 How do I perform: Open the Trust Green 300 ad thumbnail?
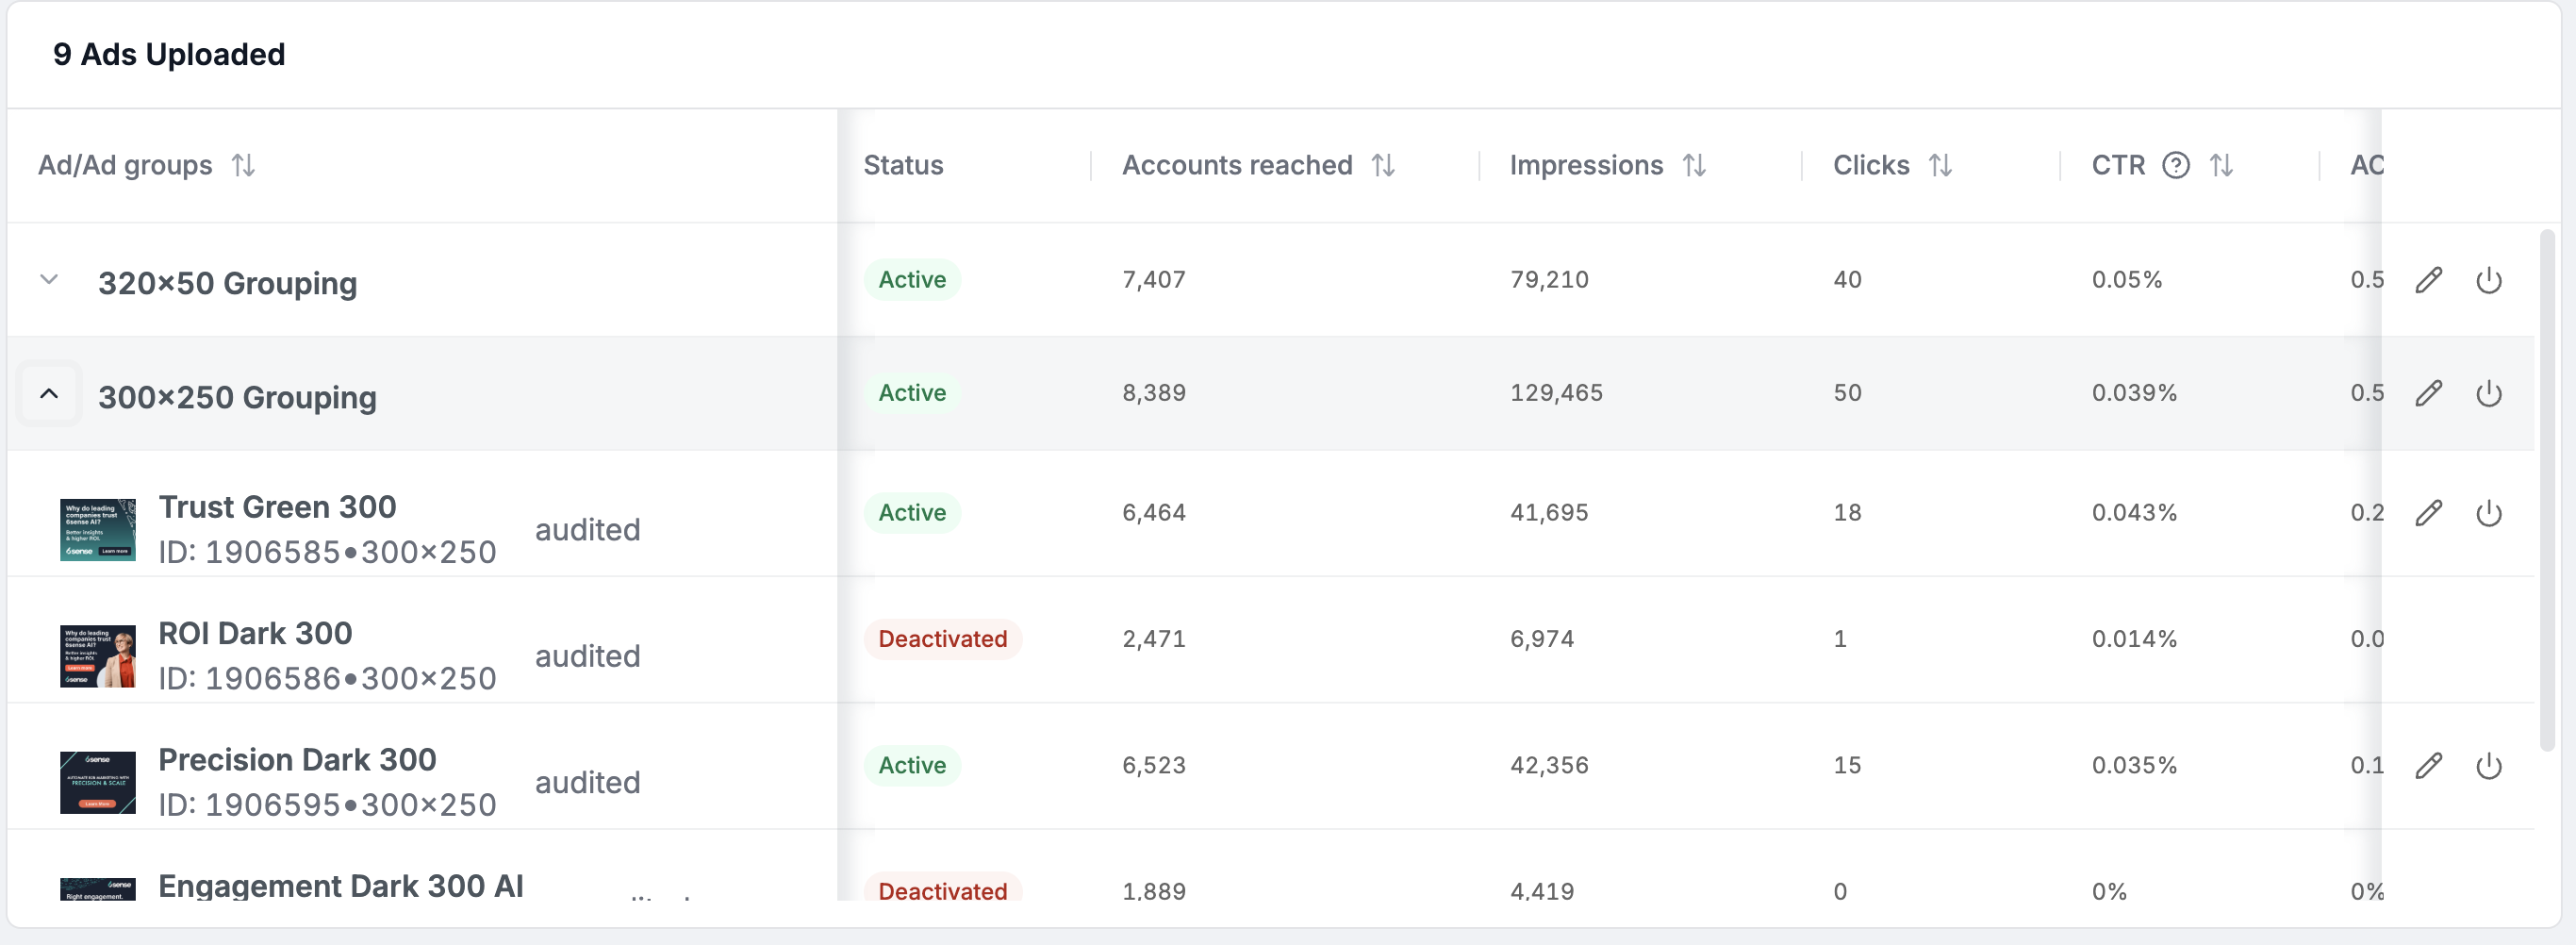coord(98,529)
